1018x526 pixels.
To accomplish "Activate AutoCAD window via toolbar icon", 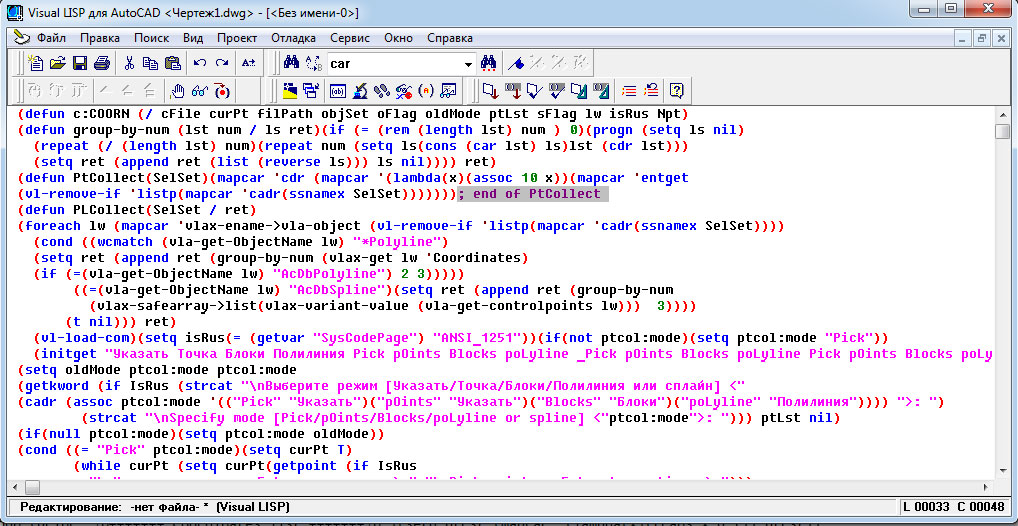I will point(290,90).
